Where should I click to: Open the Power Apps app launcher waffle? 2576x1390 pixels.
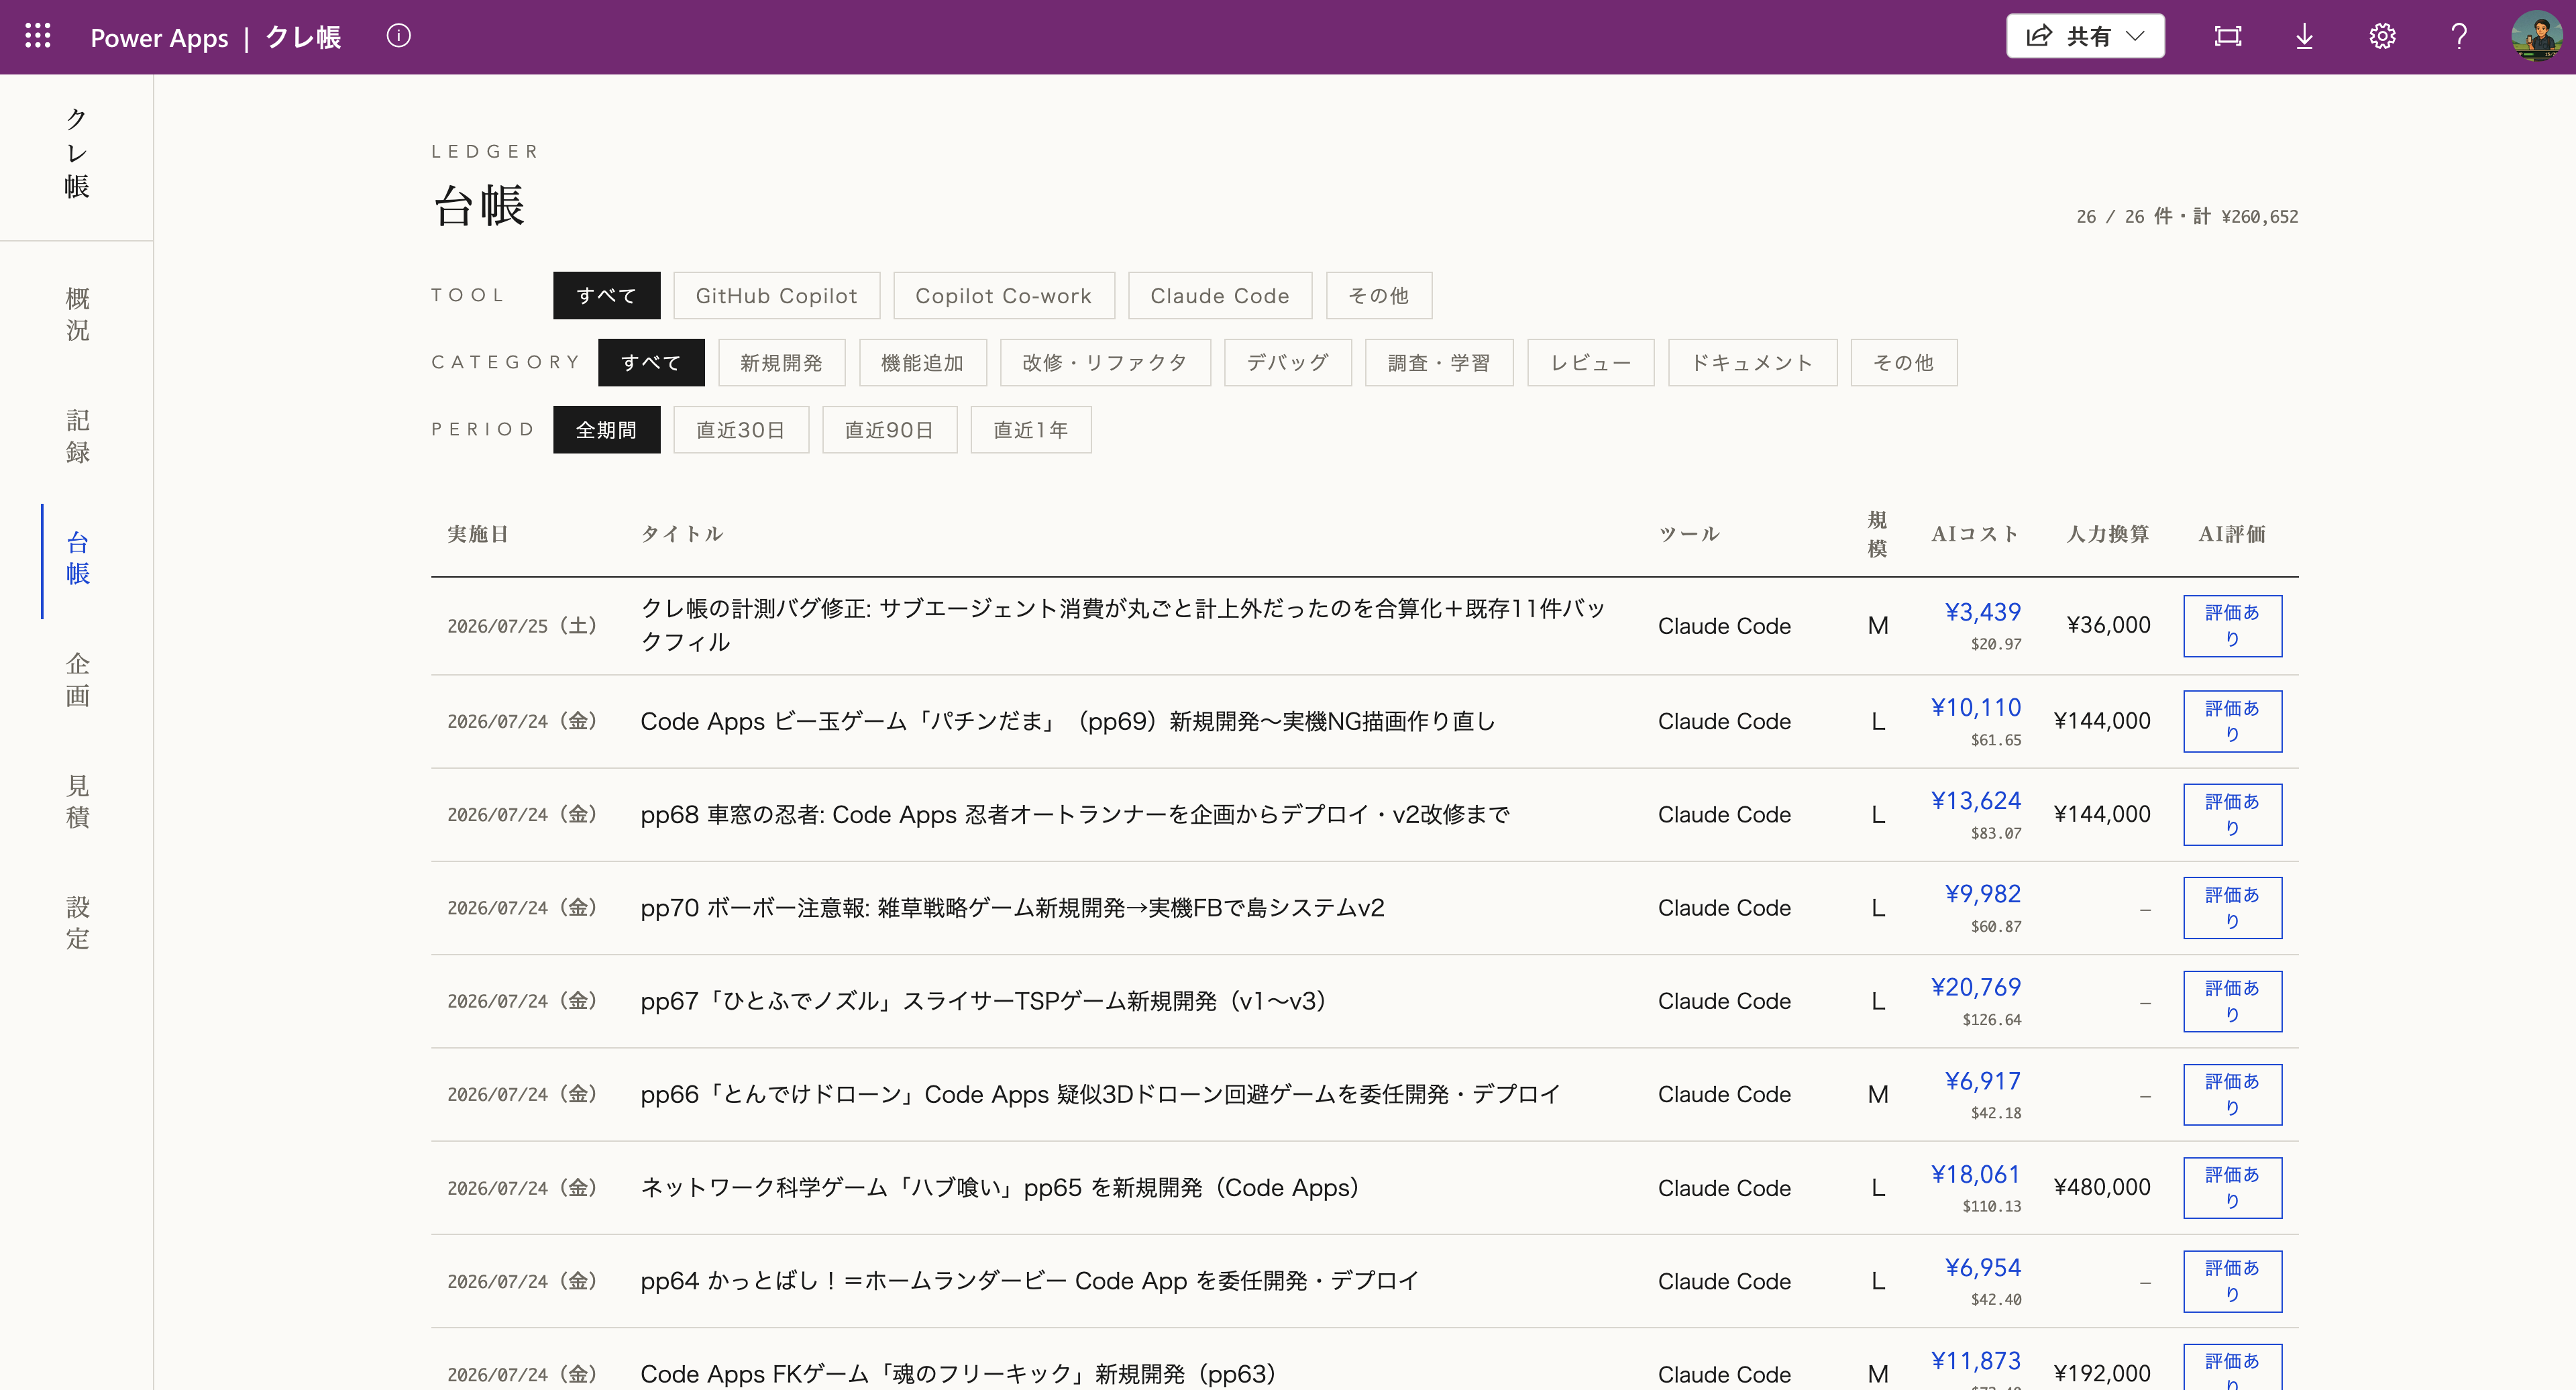tap(38, 36)
